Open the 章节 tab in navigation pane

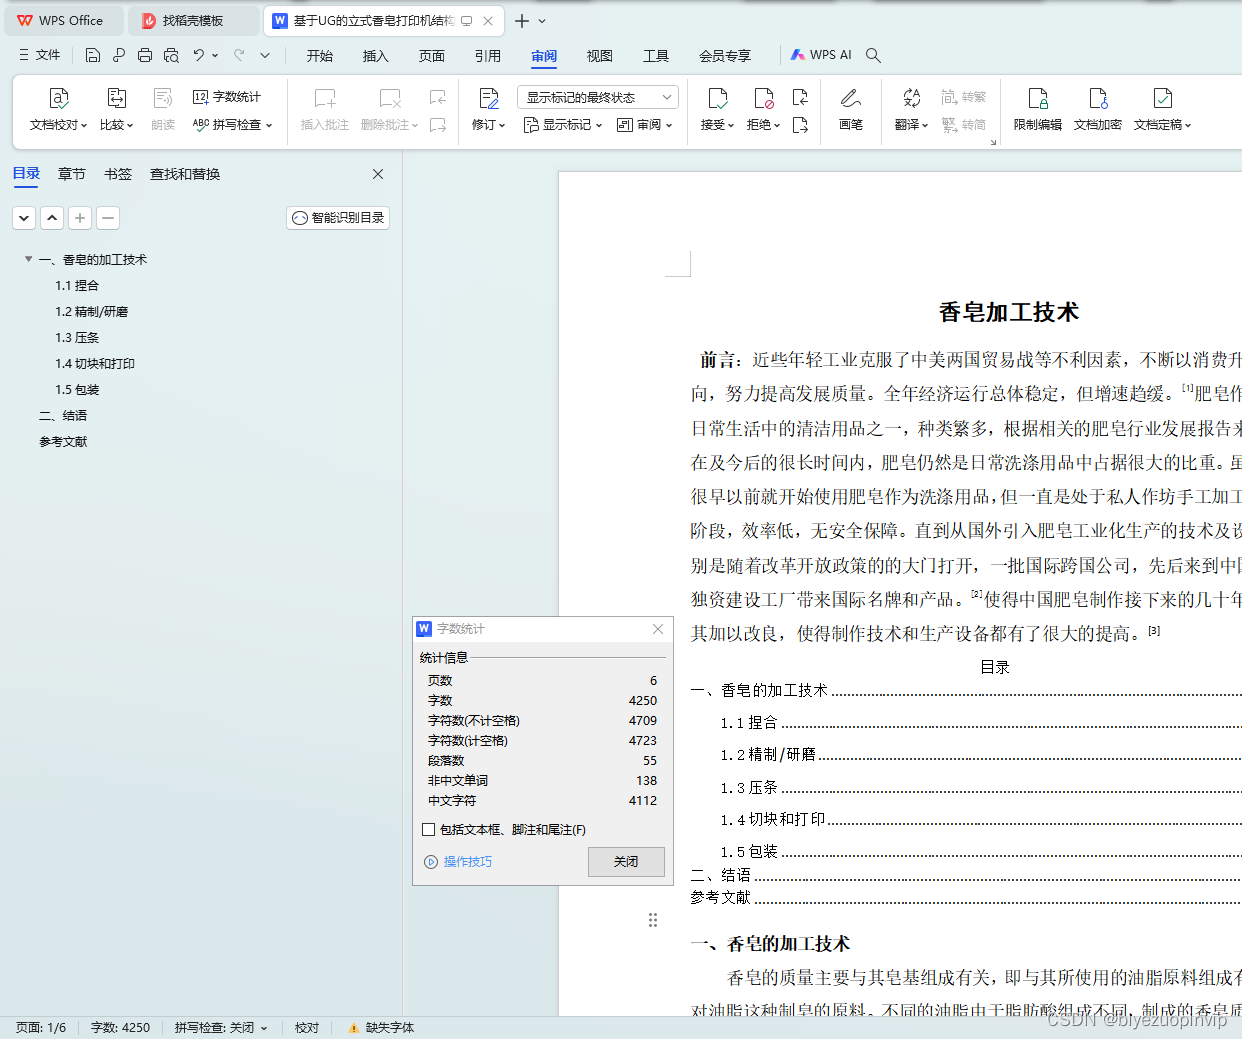[72, 174]
